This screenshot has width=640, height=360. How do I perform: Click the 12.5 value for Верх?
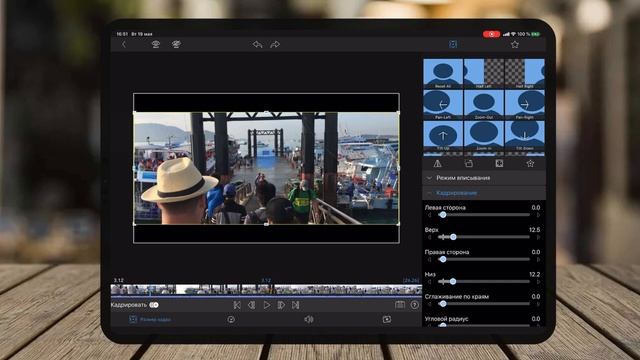(534, 230)
